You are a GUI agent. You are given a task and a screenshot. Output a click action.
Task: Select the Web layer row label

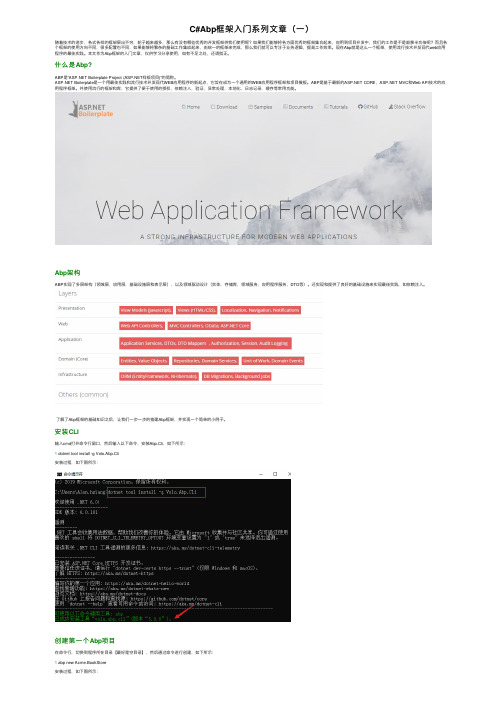point(63,324)
